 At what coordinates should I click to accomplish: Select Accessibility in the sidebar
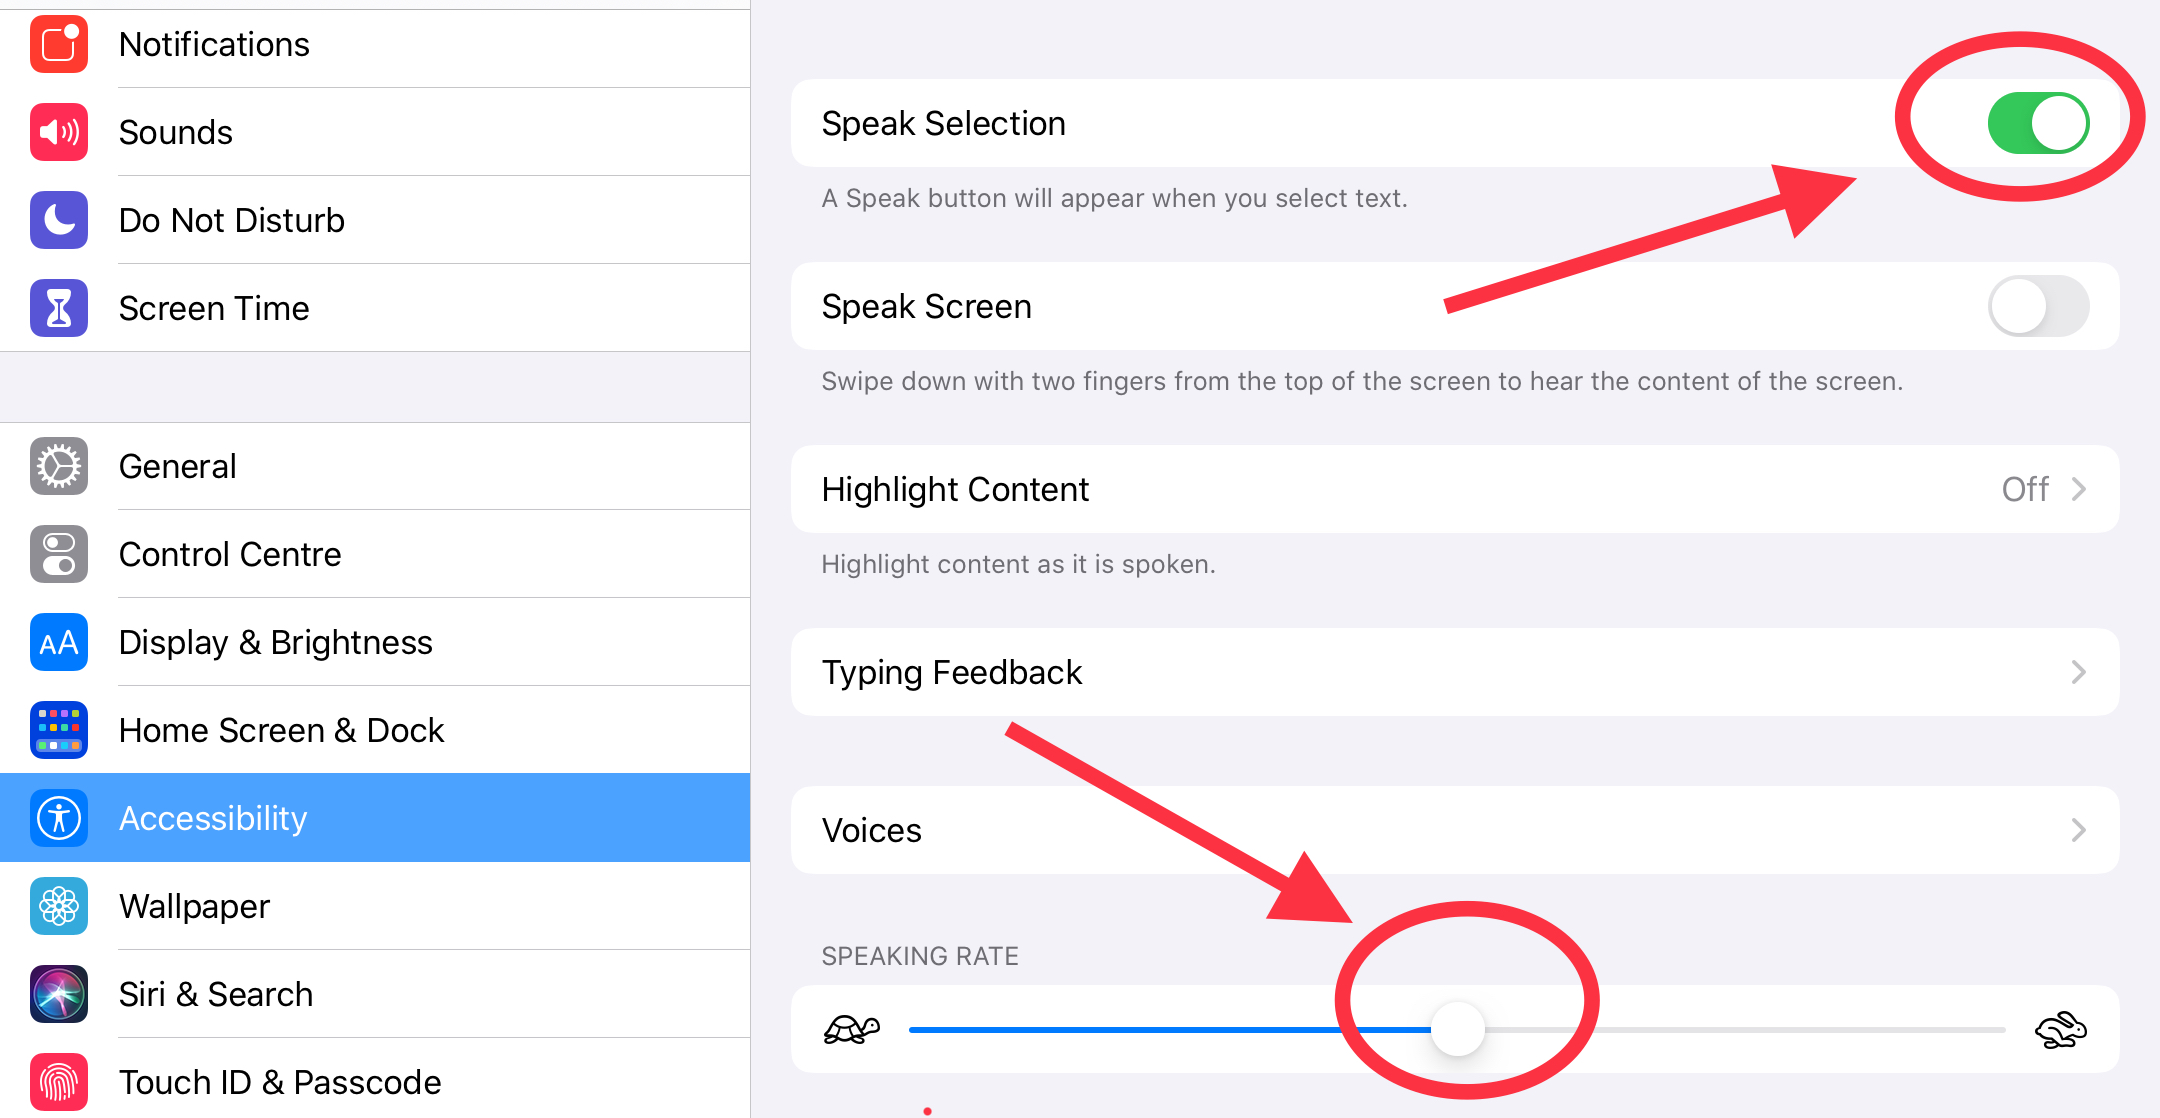[x=375, y=818]
